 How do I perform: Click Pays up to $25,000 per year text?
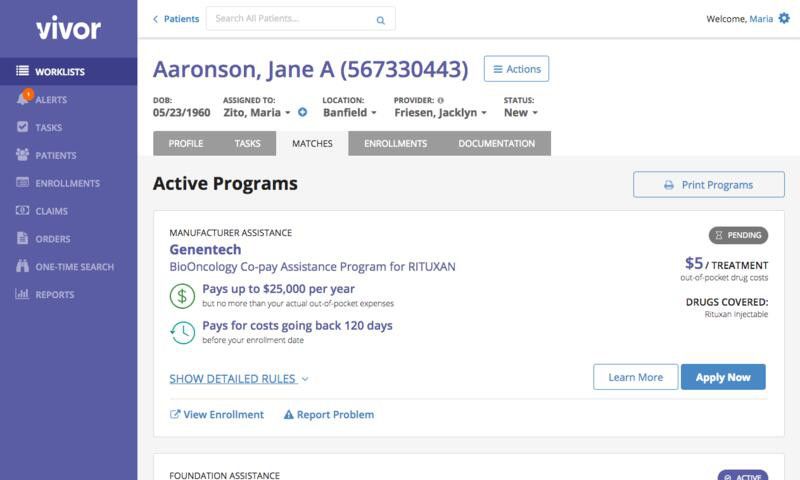278,289
